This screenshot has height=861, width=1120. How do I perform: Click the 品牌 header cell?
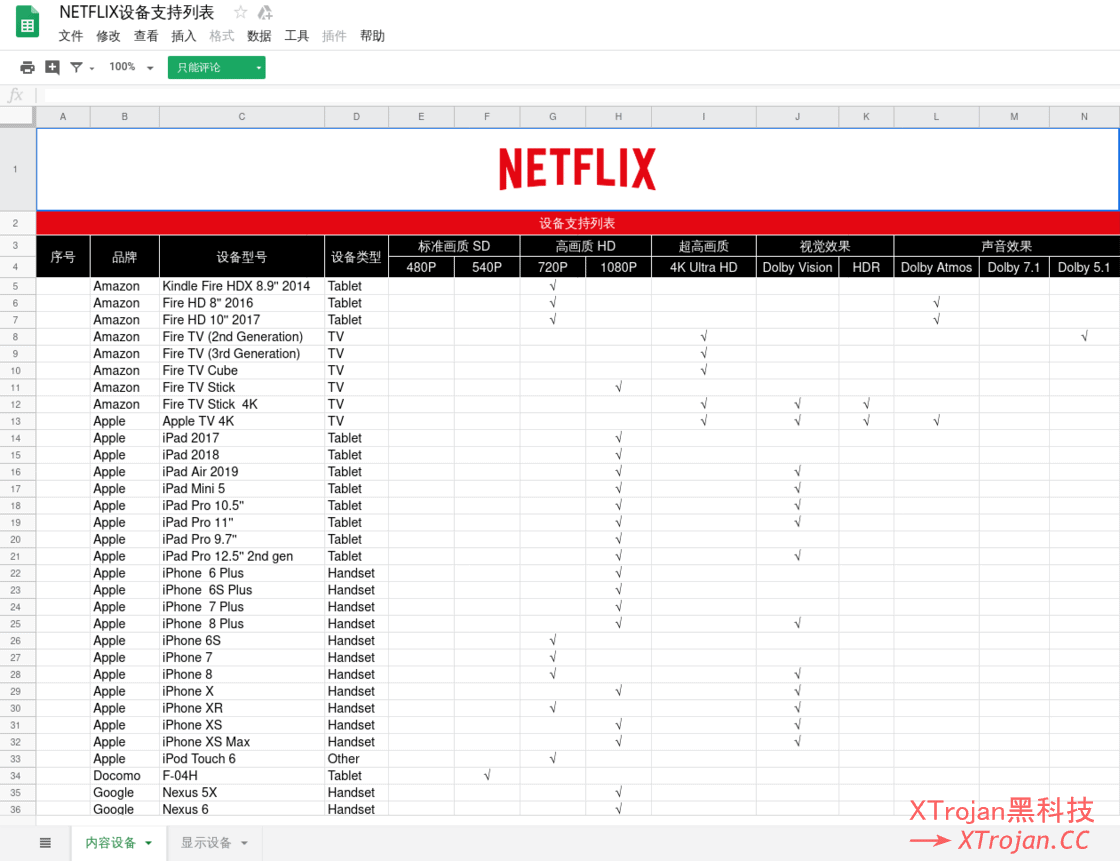click(x=124, y=257)
